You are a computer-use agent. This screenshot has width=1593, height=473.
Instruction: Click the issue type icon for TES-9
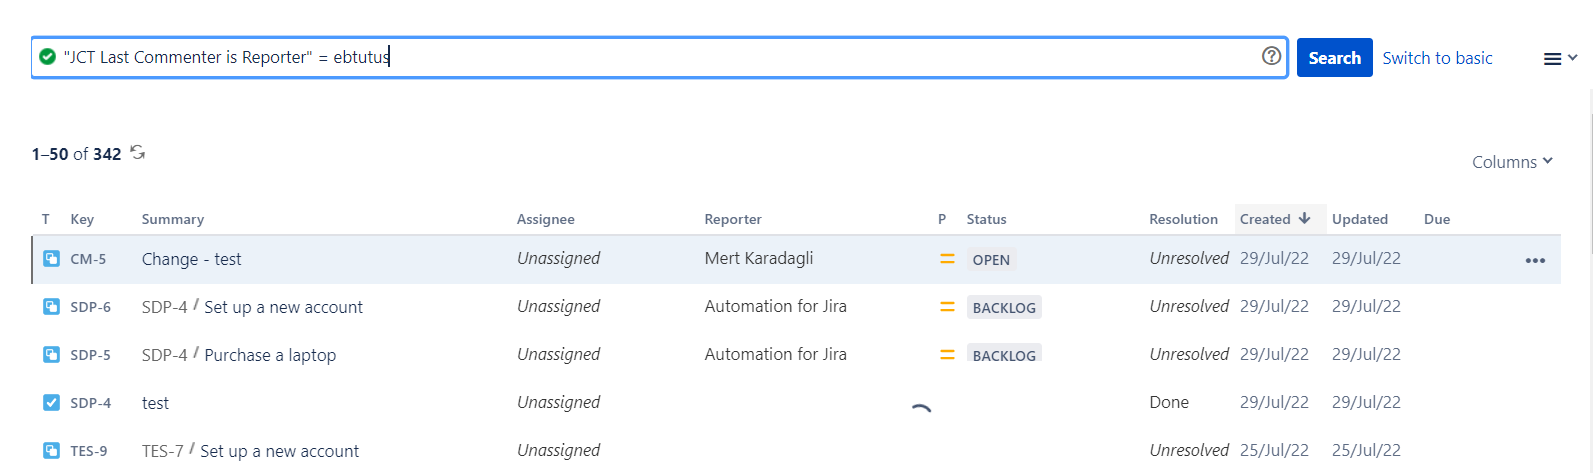(51, 451)
